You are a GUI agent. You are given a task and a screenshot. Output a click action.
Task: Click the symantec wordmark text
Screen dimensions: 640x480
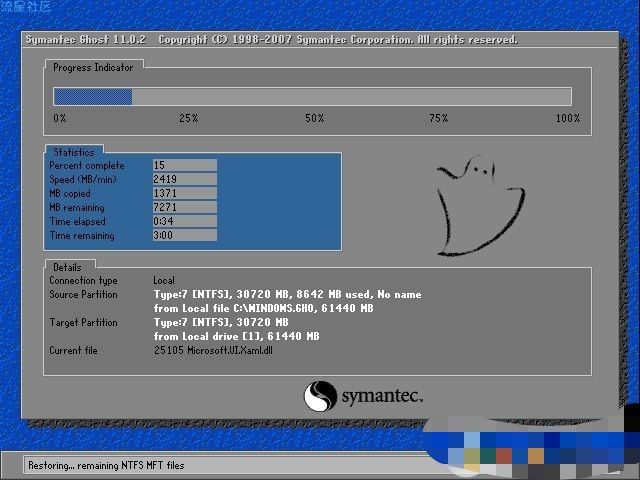click(382, 396)
